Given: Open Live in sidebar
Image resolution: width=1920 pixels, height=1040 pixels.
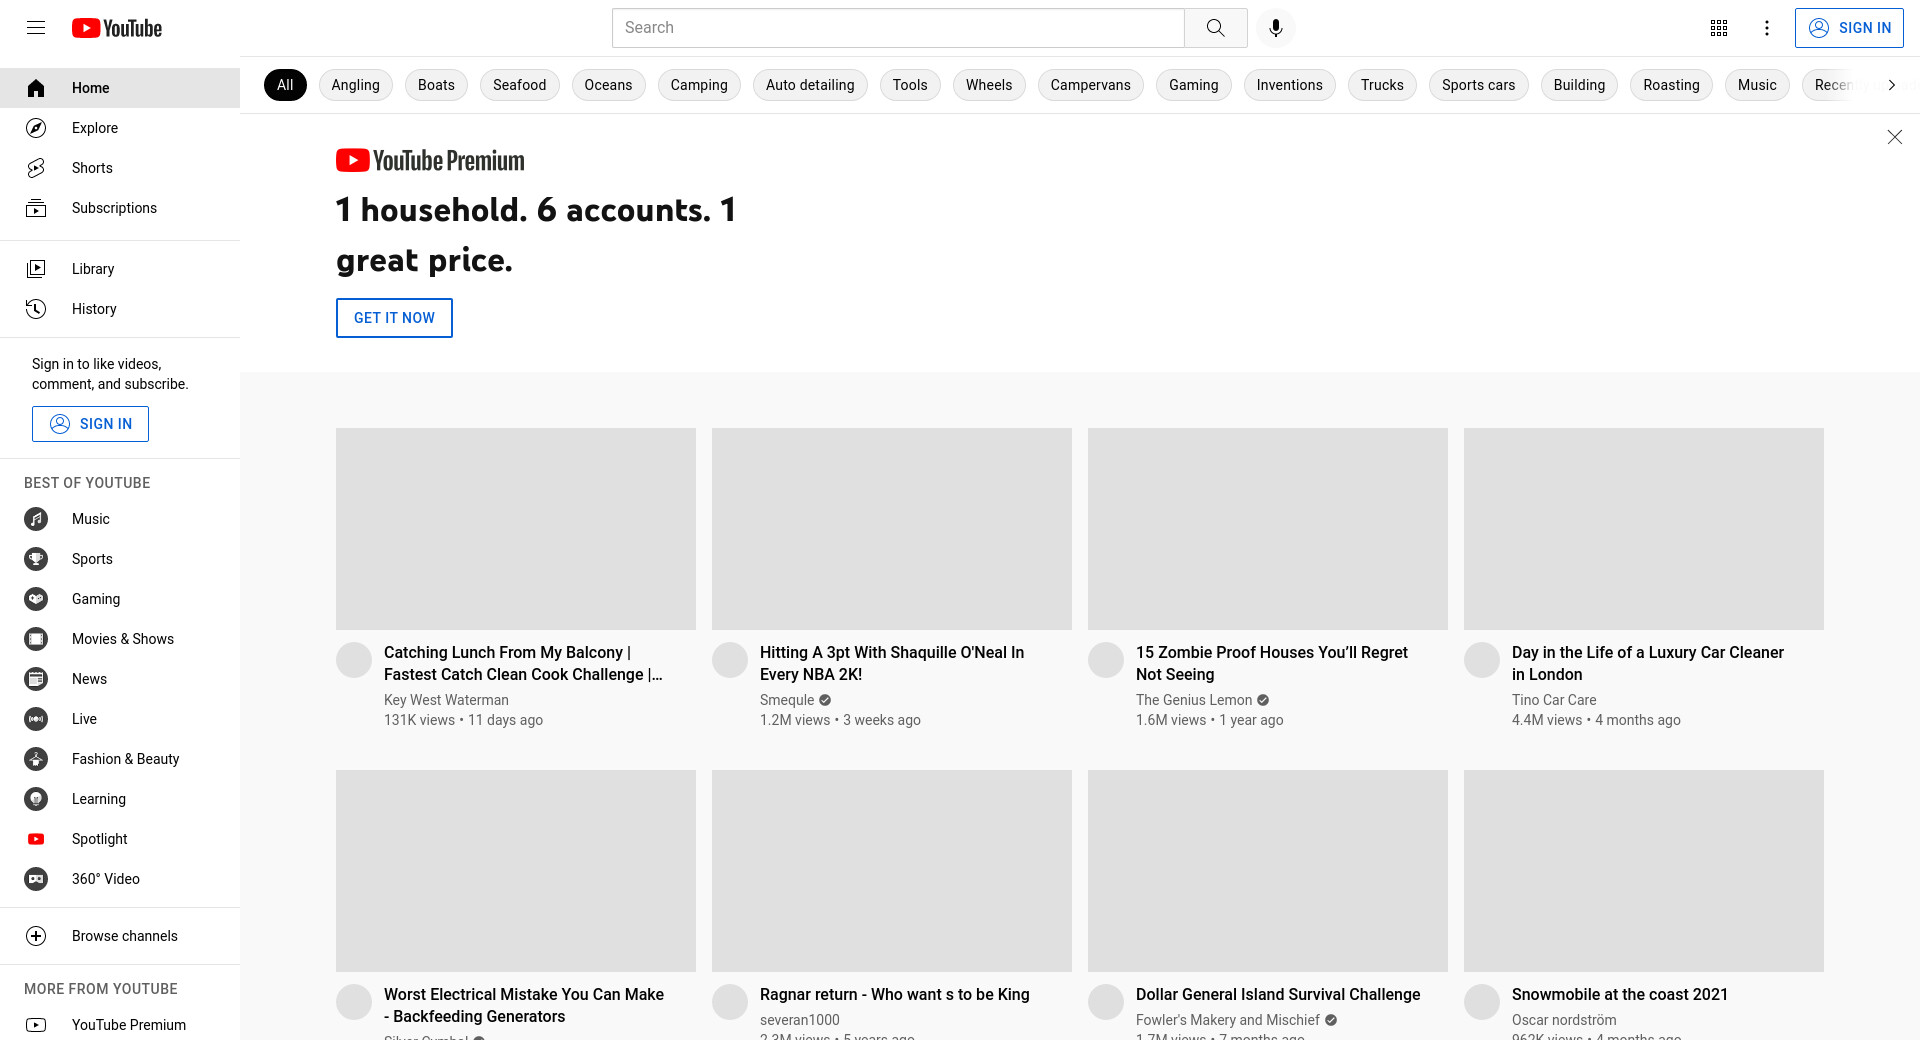Looking at the screenshot, I should tap(120, 719).
